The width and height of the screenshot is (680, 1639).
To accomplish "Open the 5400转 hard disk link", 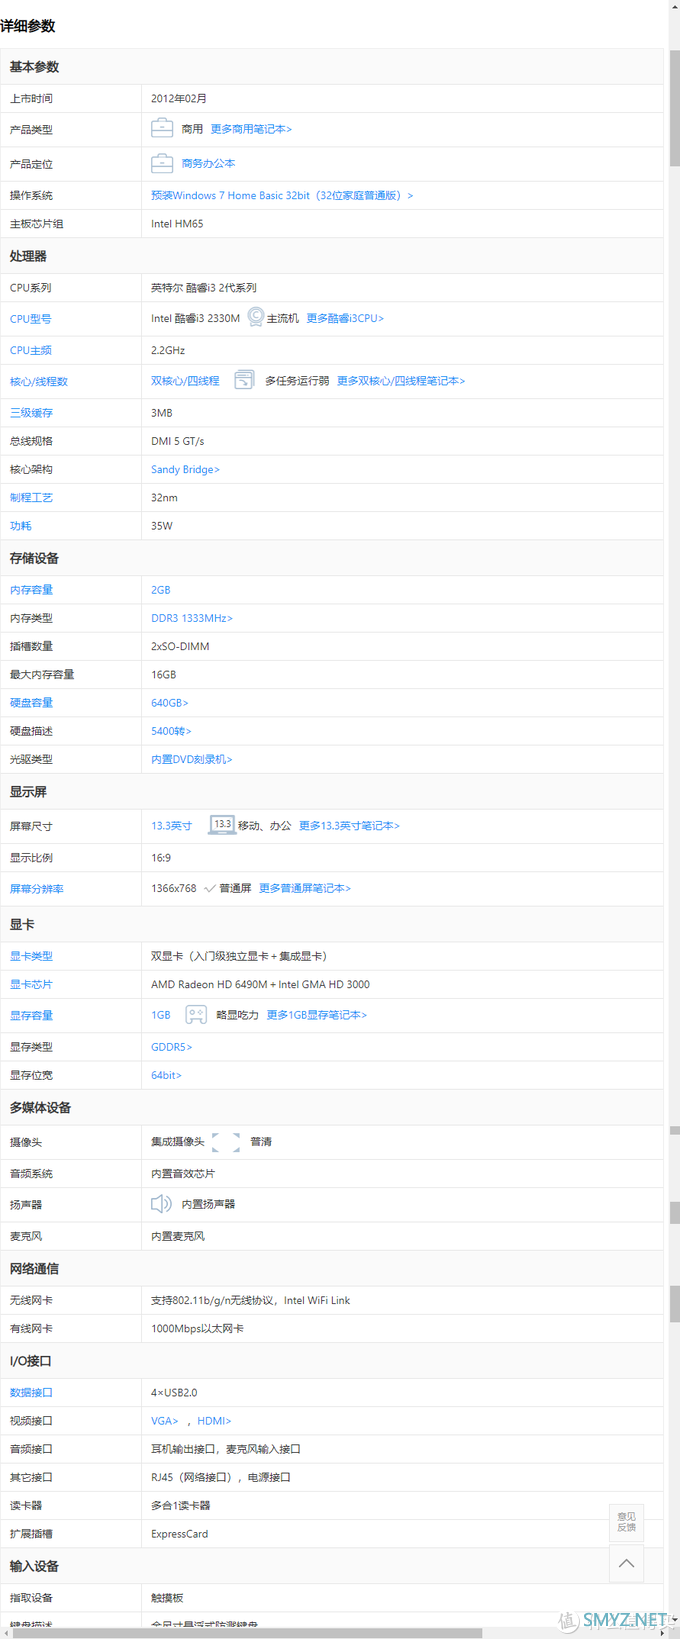I will click(x=171, y=731).
